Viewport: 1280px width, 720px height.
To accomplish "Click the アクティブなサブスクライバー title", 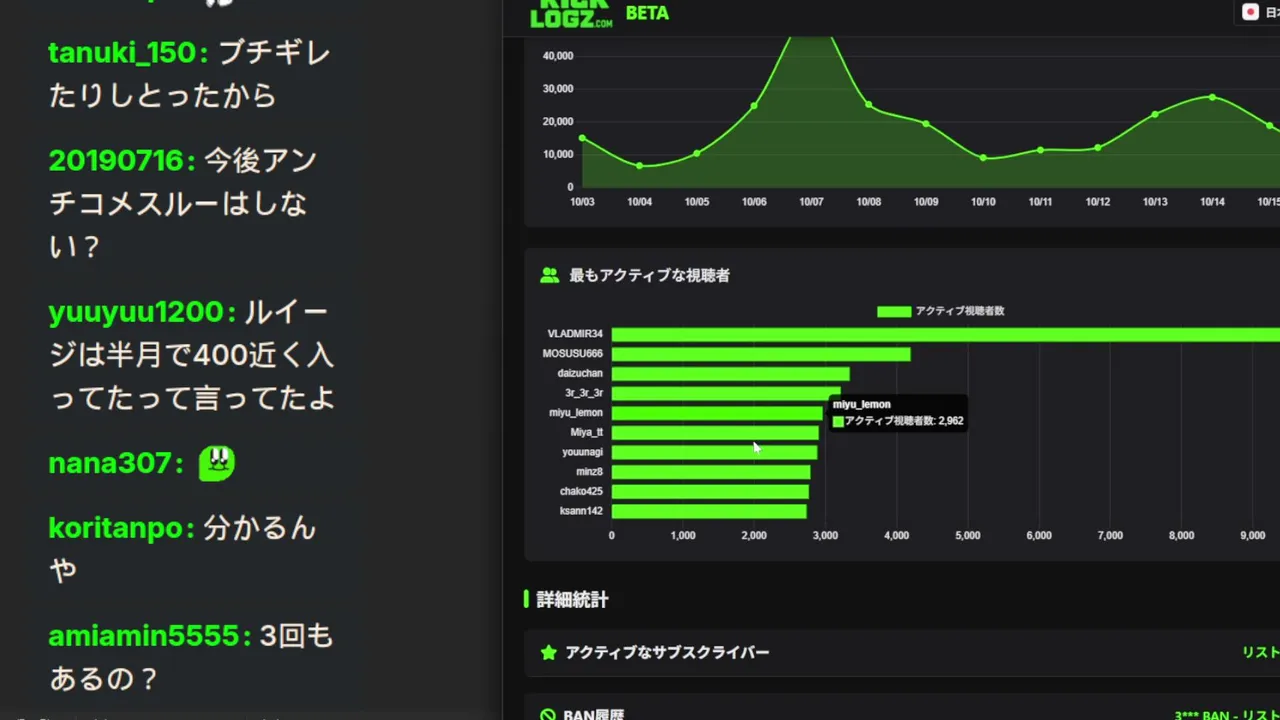I will 667,652.
